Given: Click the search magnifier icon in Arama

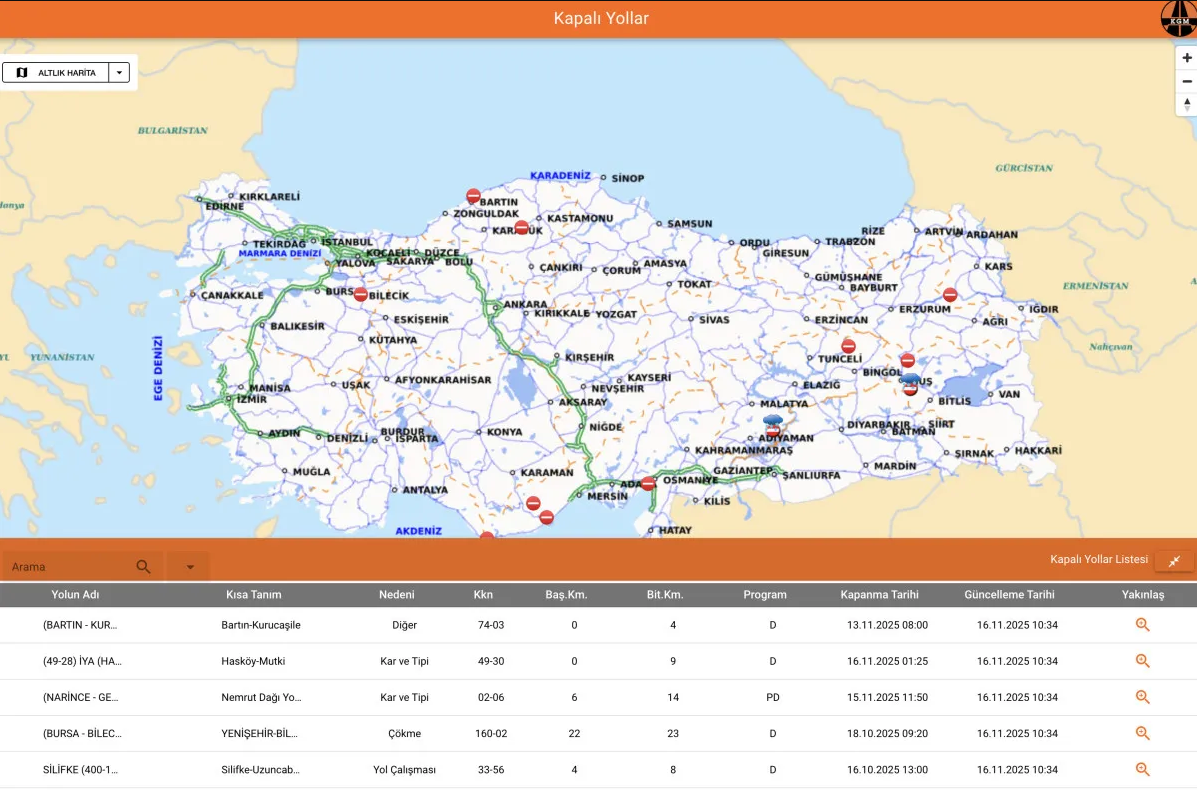Looking at the screenshot, I should point(143,567).
